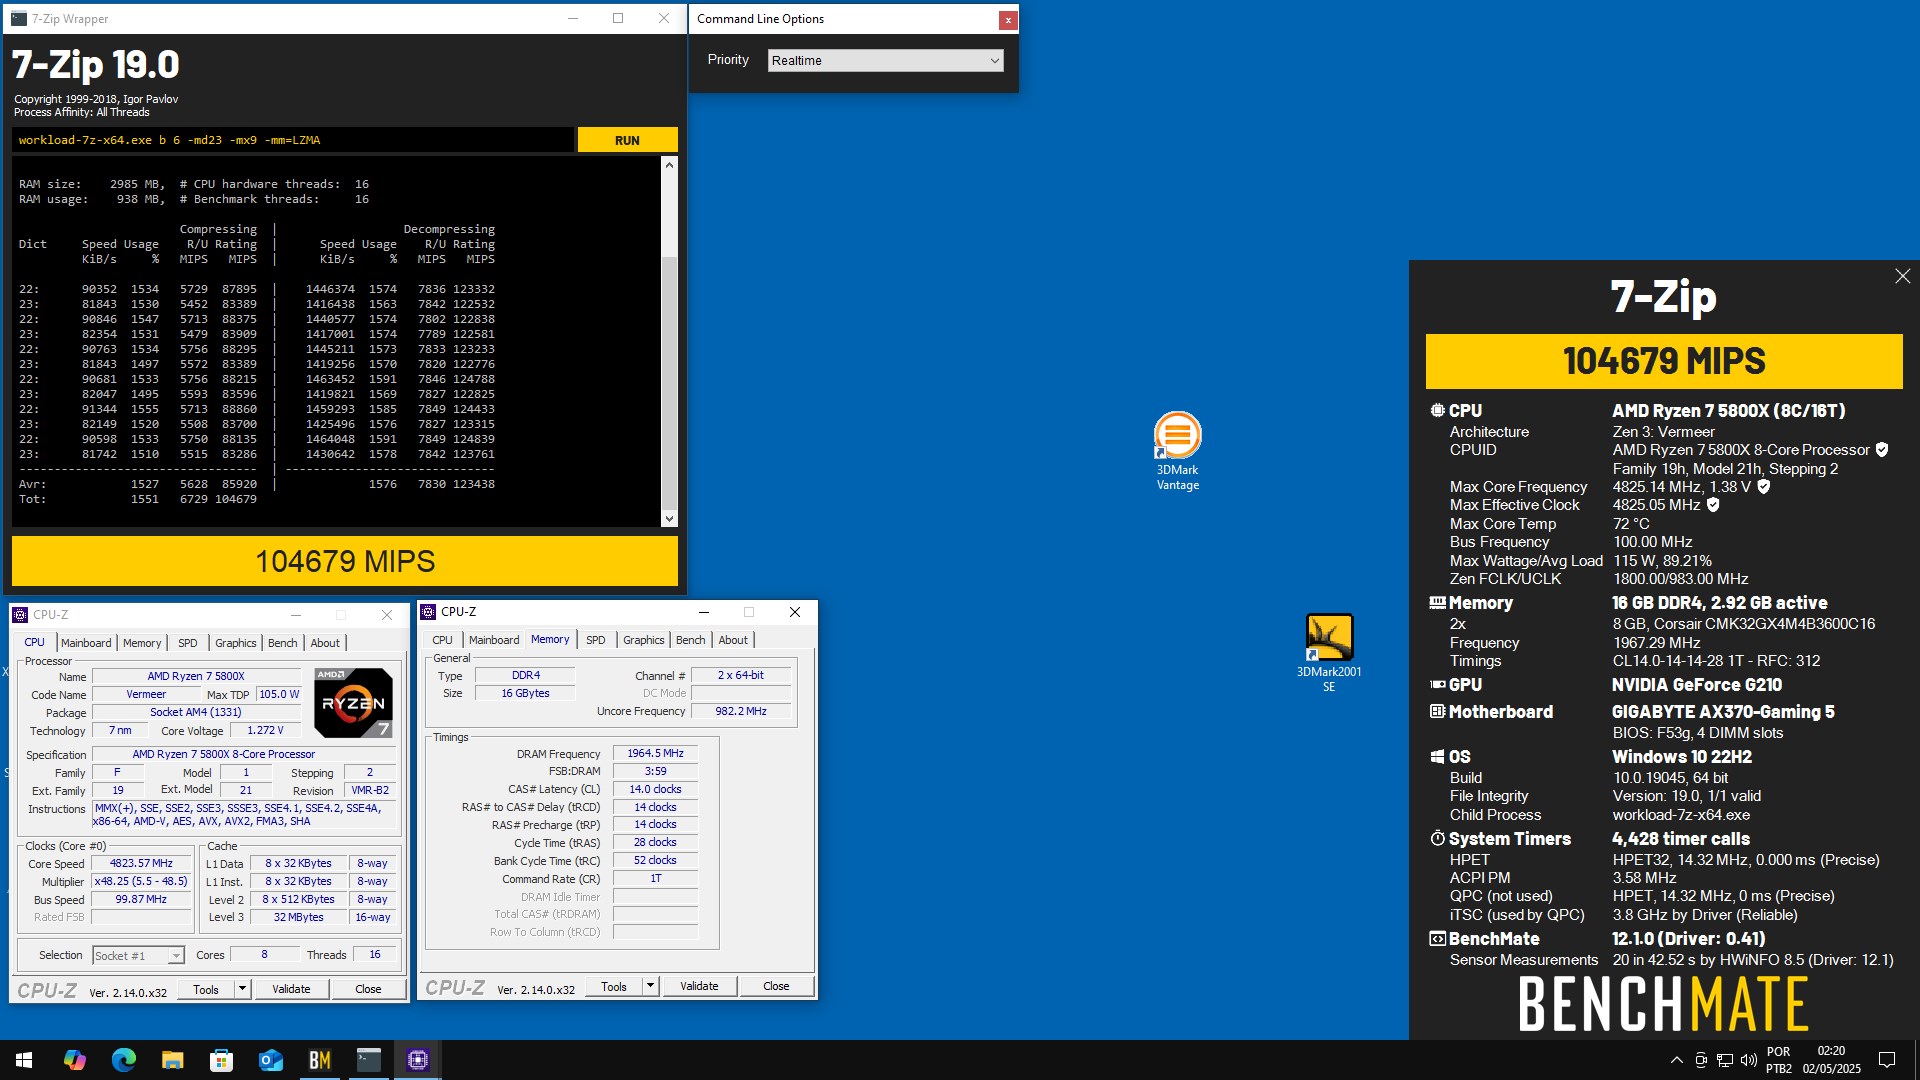Open the Windows Start menu
The image size is (1920, 1080).
coord(24,1060)
